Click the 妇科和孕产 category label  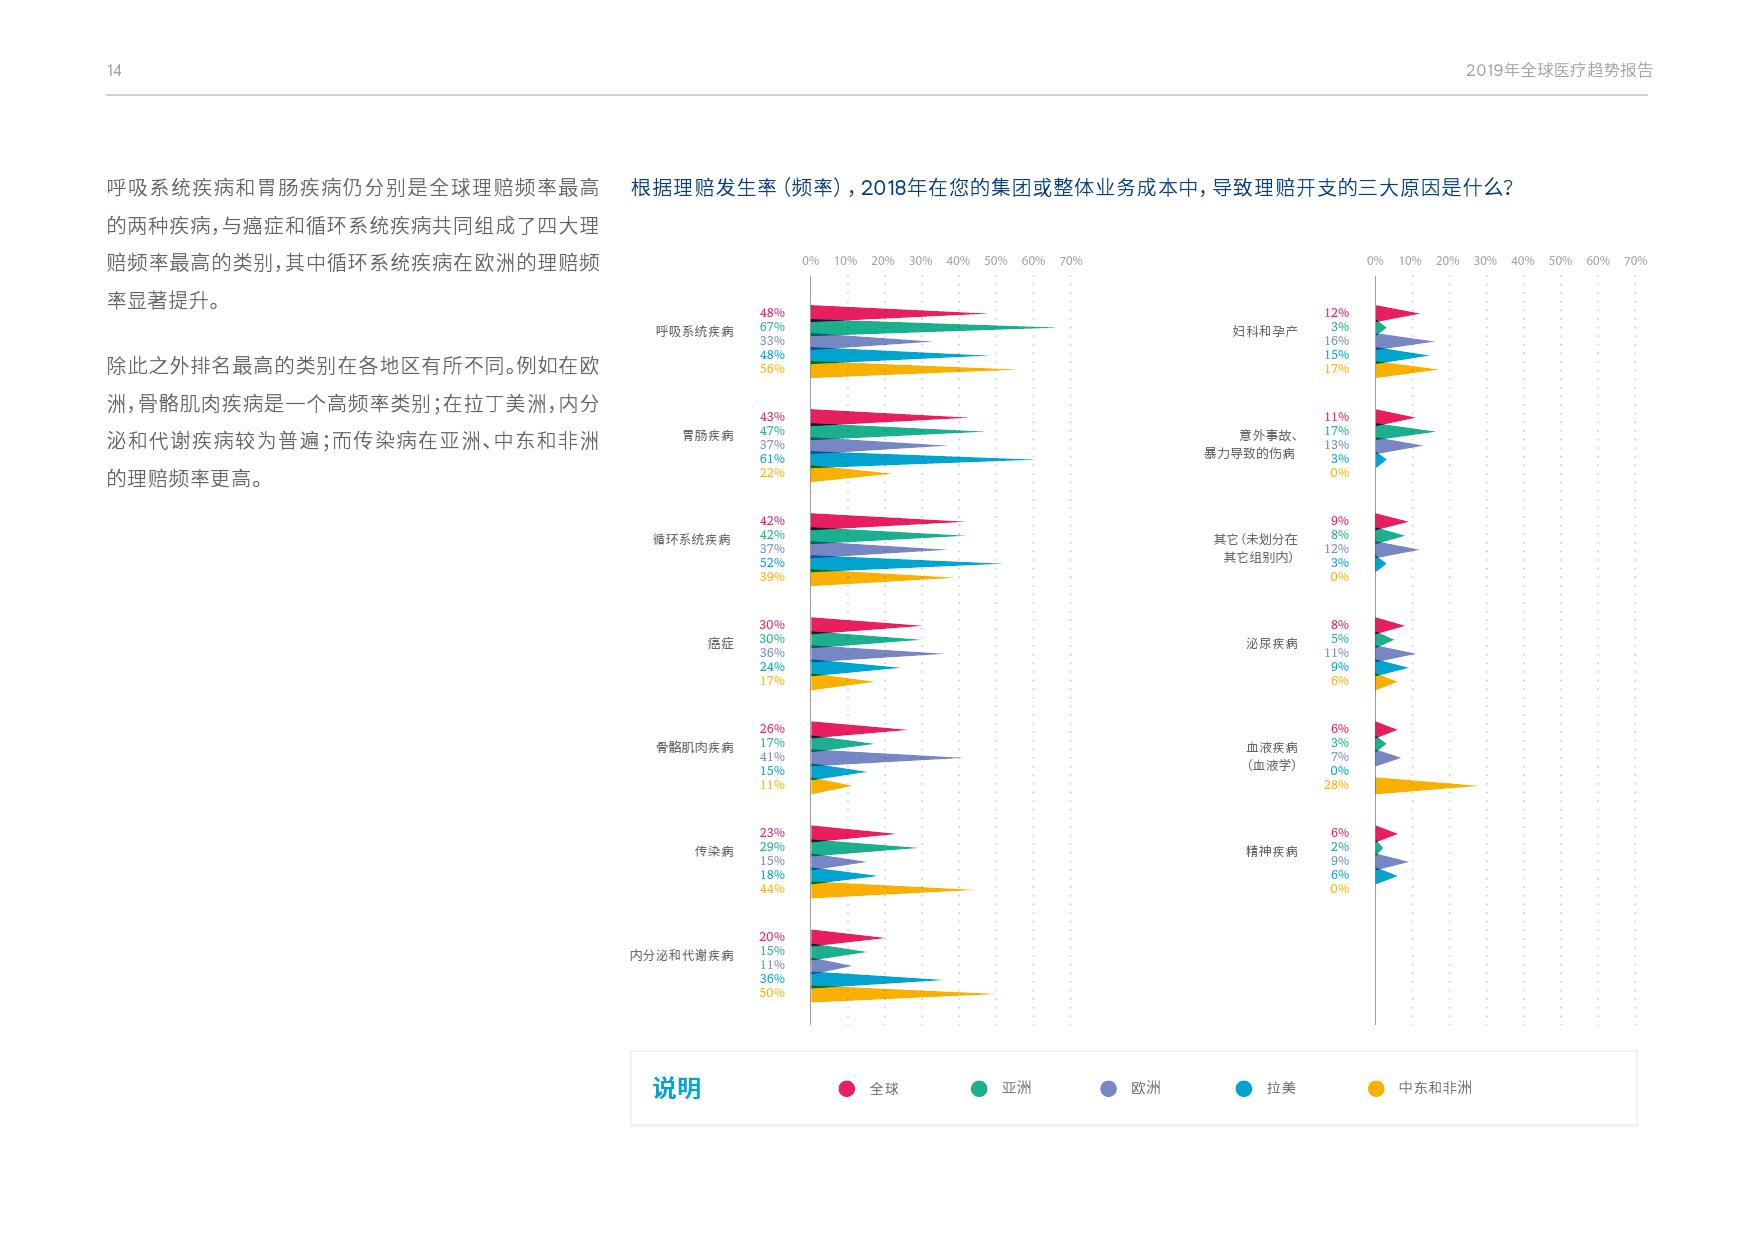(x=1264, y=332)
